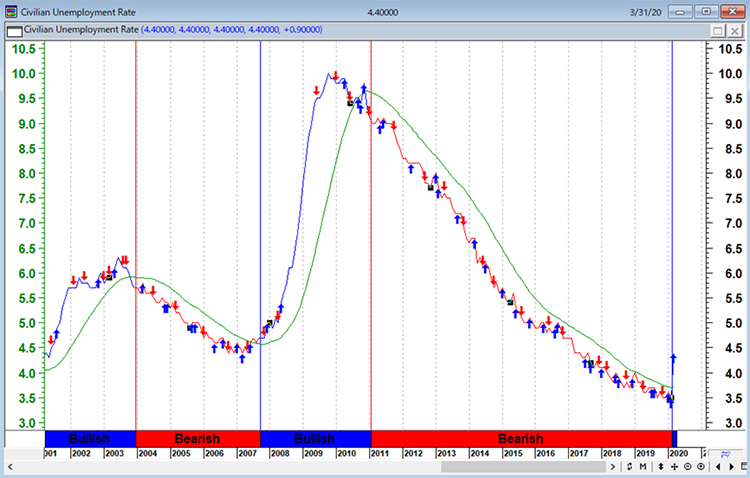Maximize the inner chart pane
750x478 pixels.
tap(718, 31)
